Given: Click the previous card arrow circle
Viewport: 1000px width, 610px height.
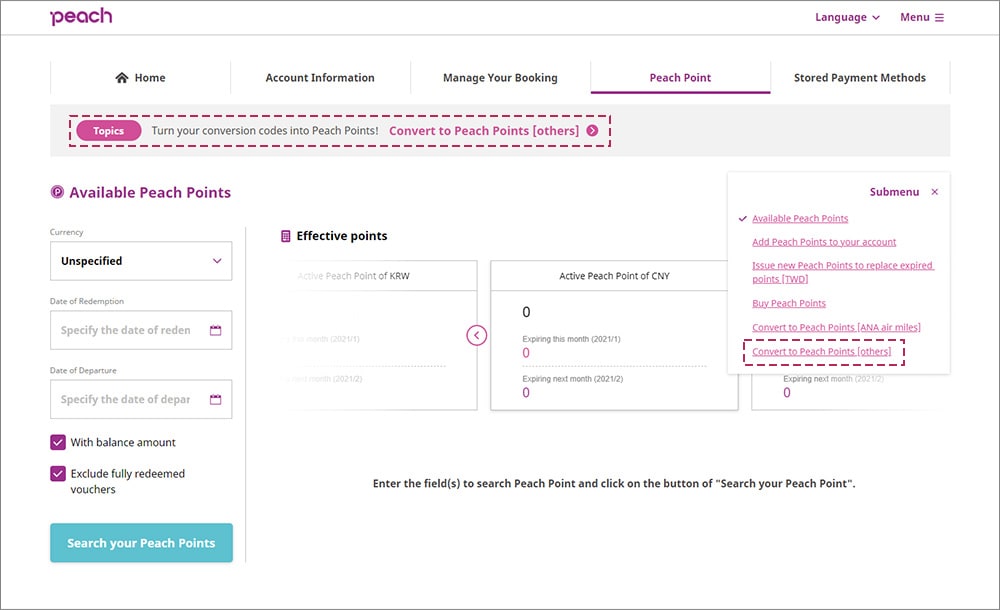Looking at the screenshot, I should pos(476,335).
